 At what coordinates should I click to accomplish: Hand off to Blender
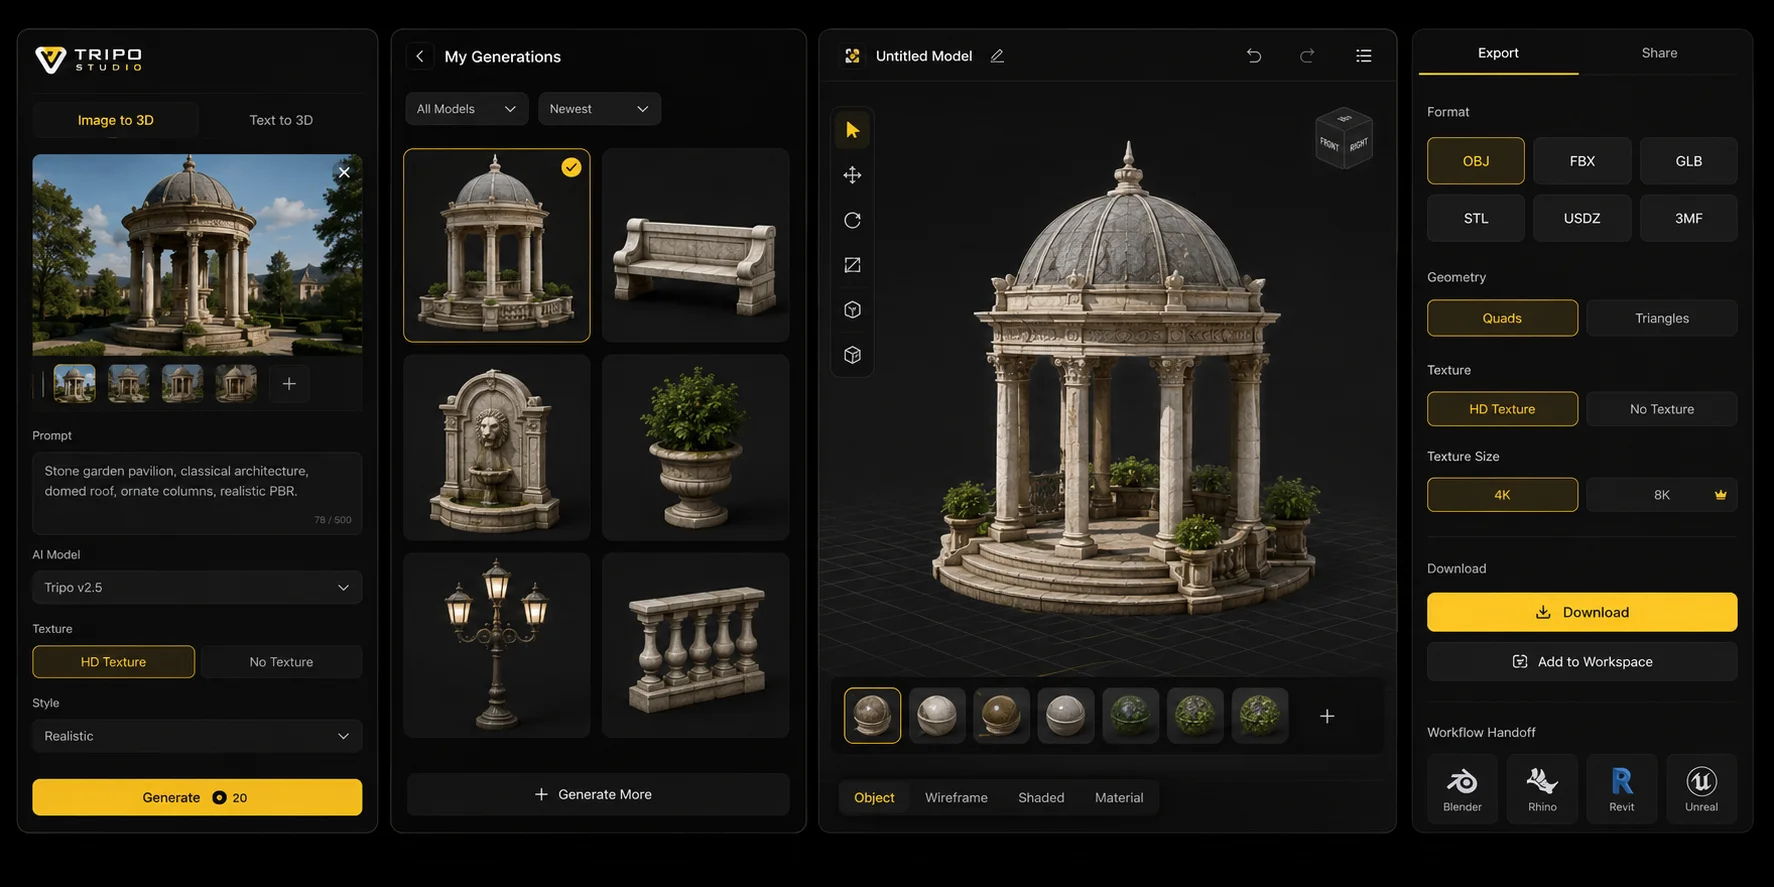point(1462,789)
